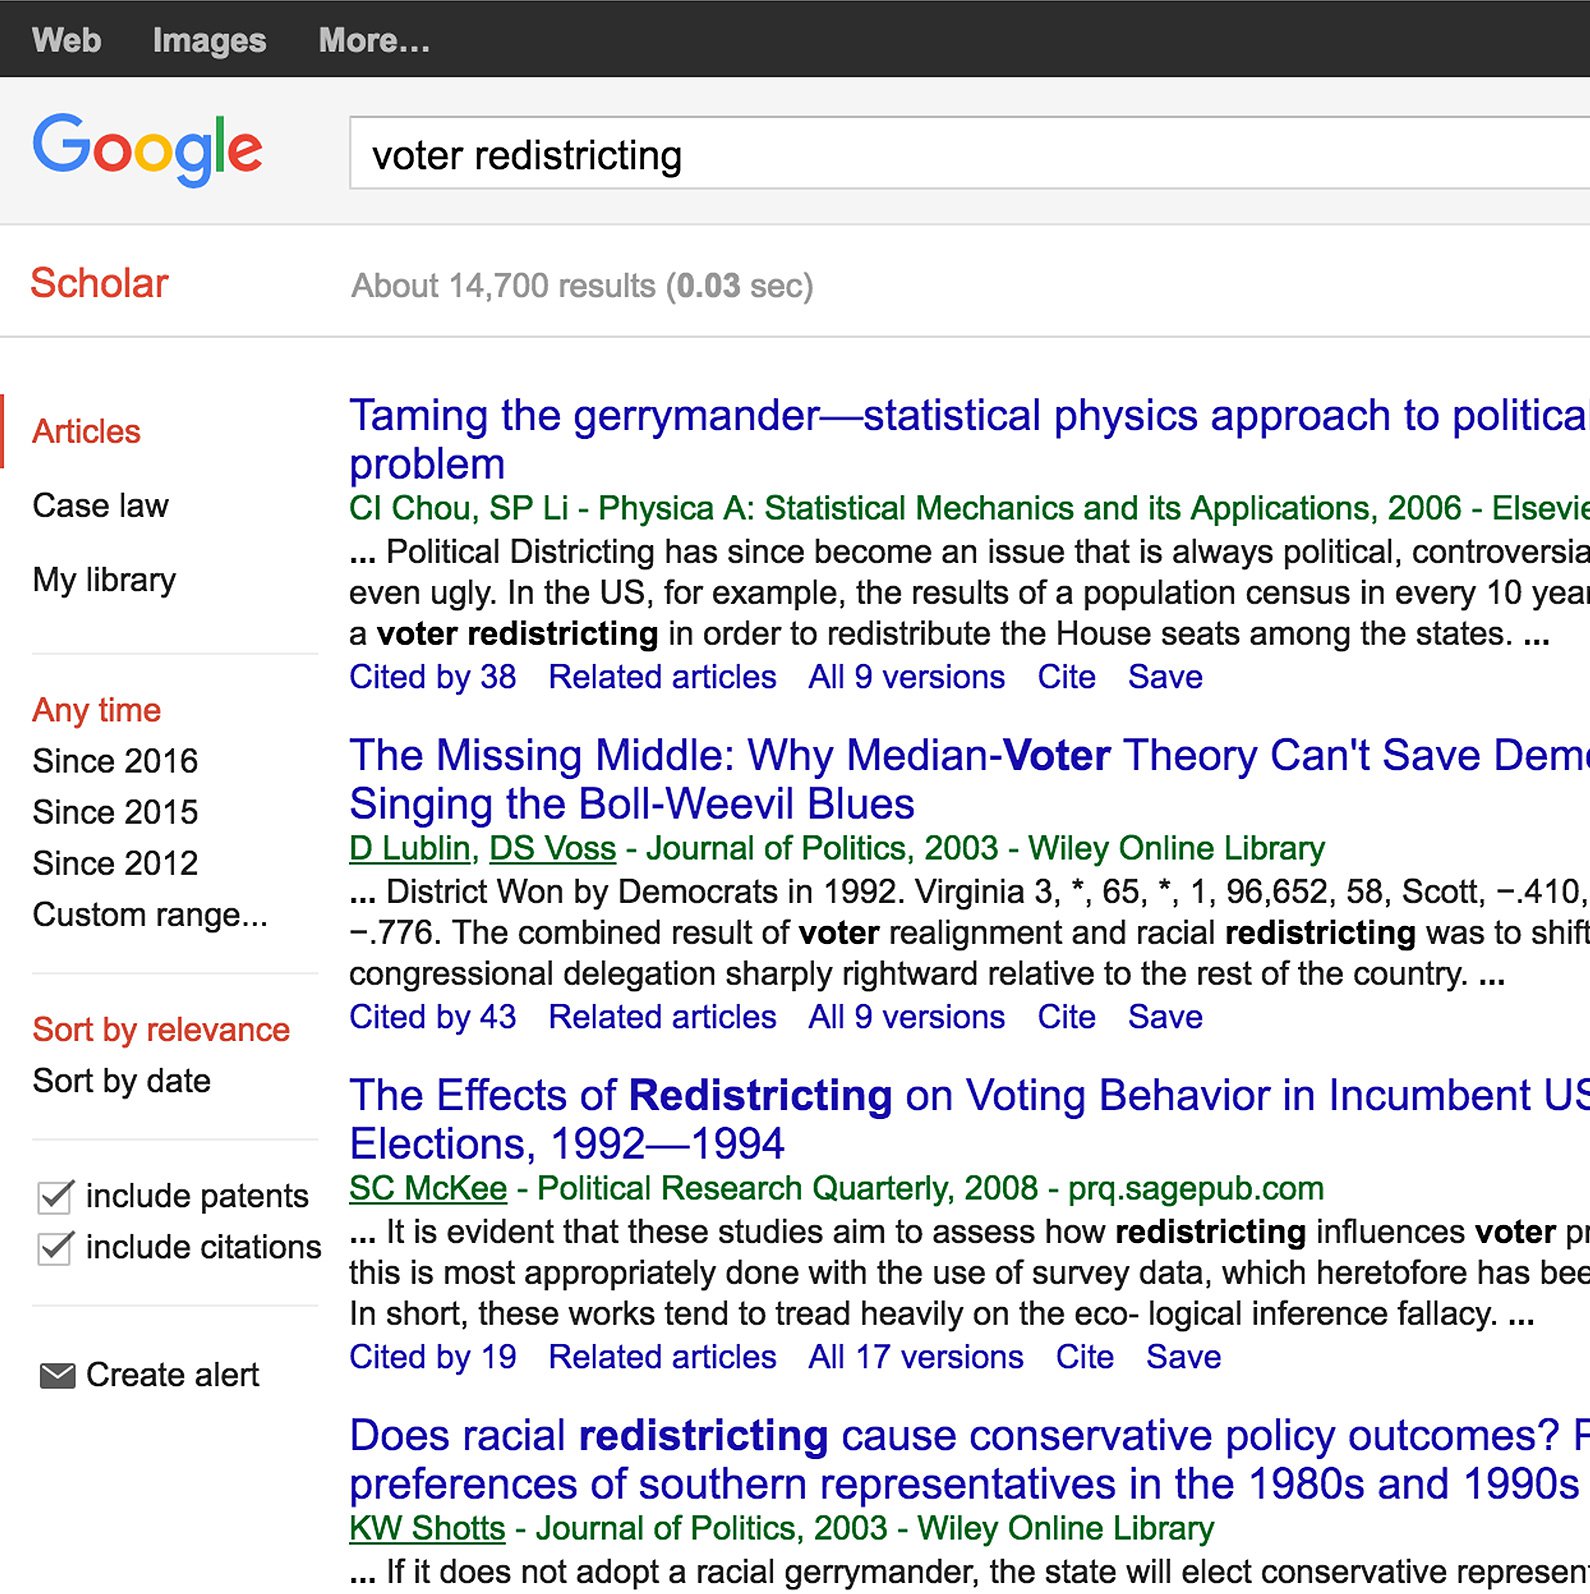
Task: Open The Effects of Redistricting article title
Action: (x=969, y=1119)
